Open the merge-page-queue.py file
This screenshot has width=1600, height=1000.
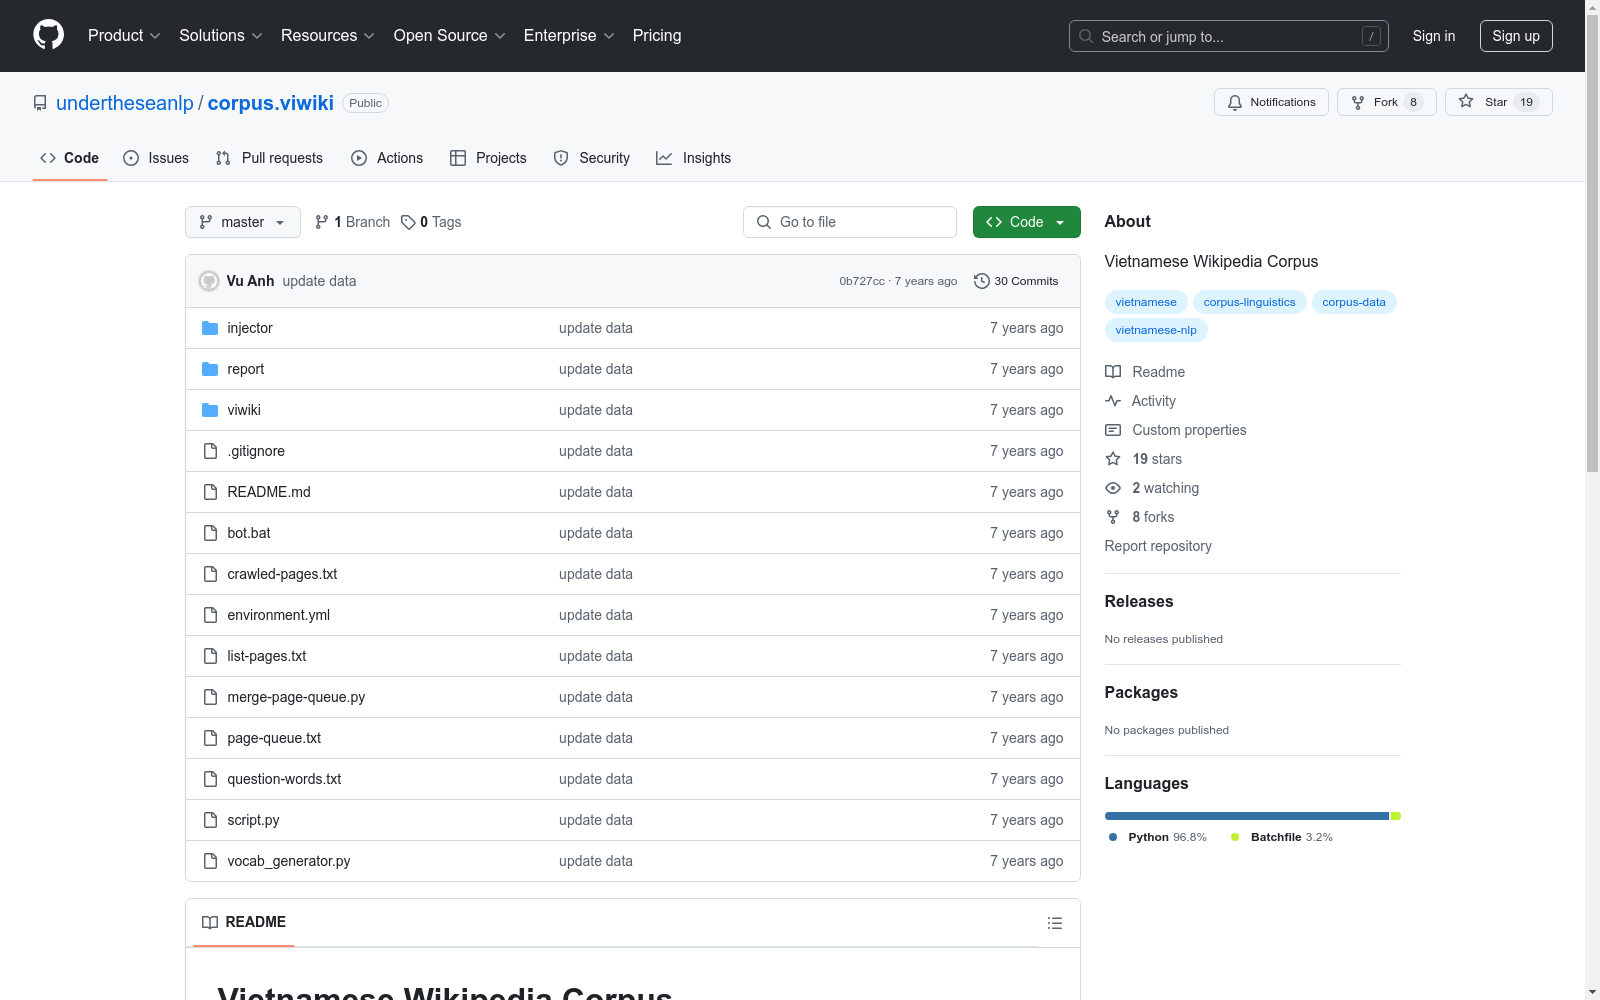pyautogui.click(x=296, y=697)
